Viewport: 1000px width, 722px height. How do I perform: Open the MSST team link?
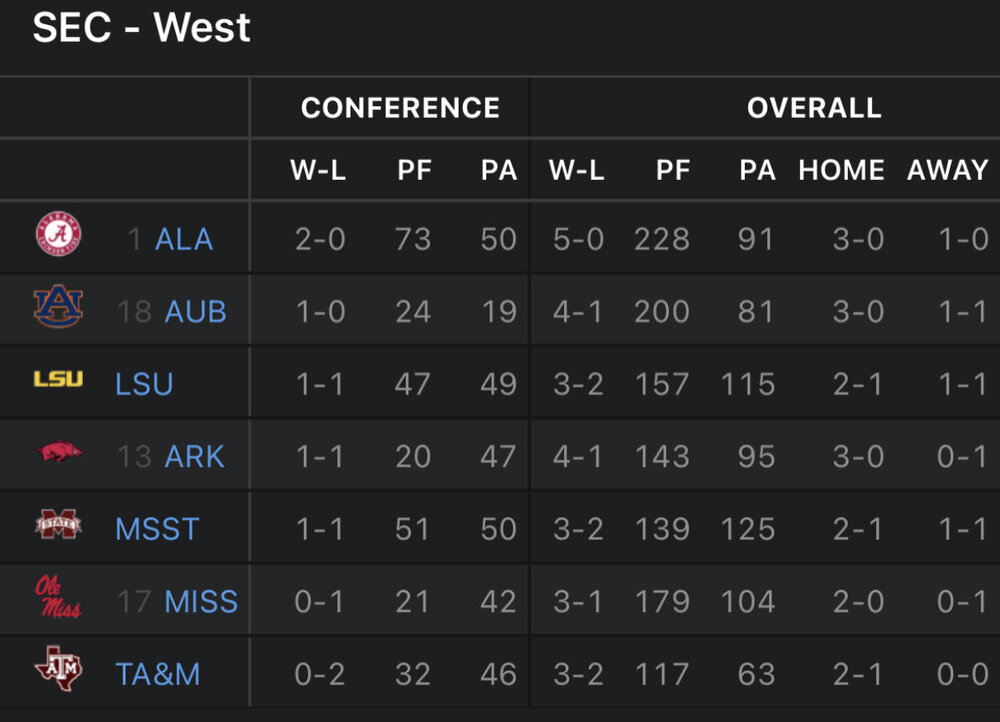coord(157,529)
